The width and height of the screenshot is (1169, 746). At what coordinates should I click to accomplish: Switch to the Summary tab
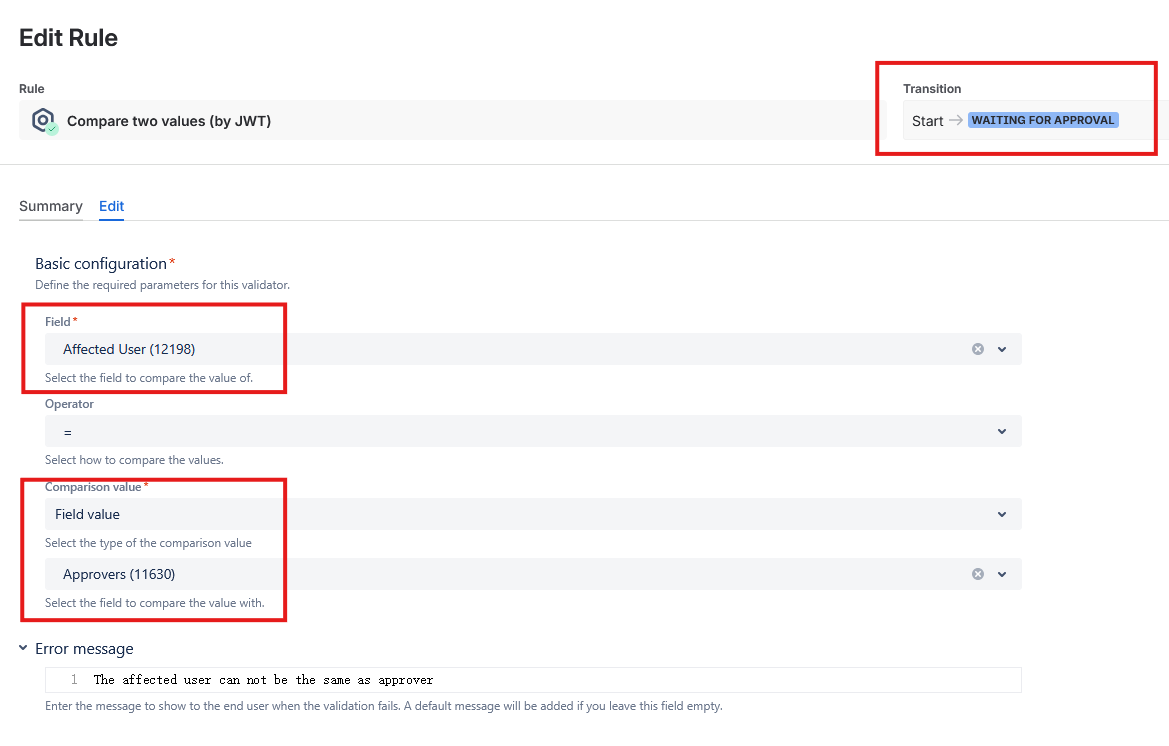pos(51,206)
